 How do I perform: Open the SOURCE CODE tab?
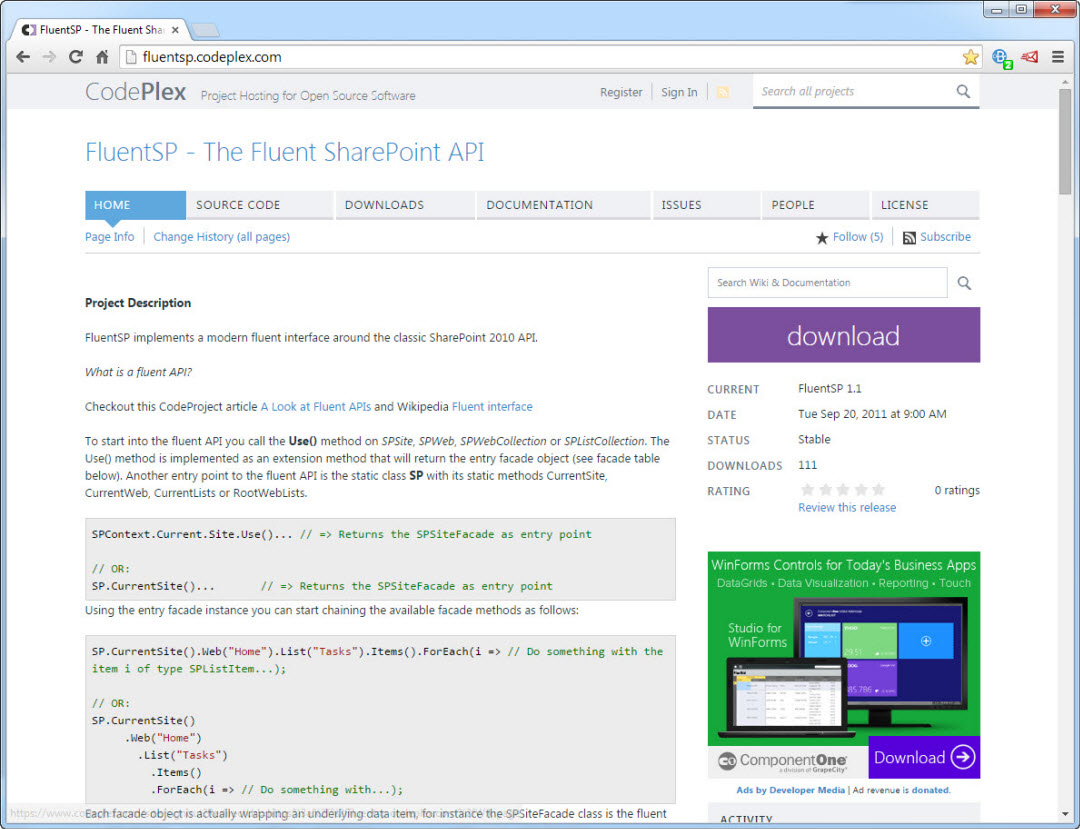(x=238, y=205)
